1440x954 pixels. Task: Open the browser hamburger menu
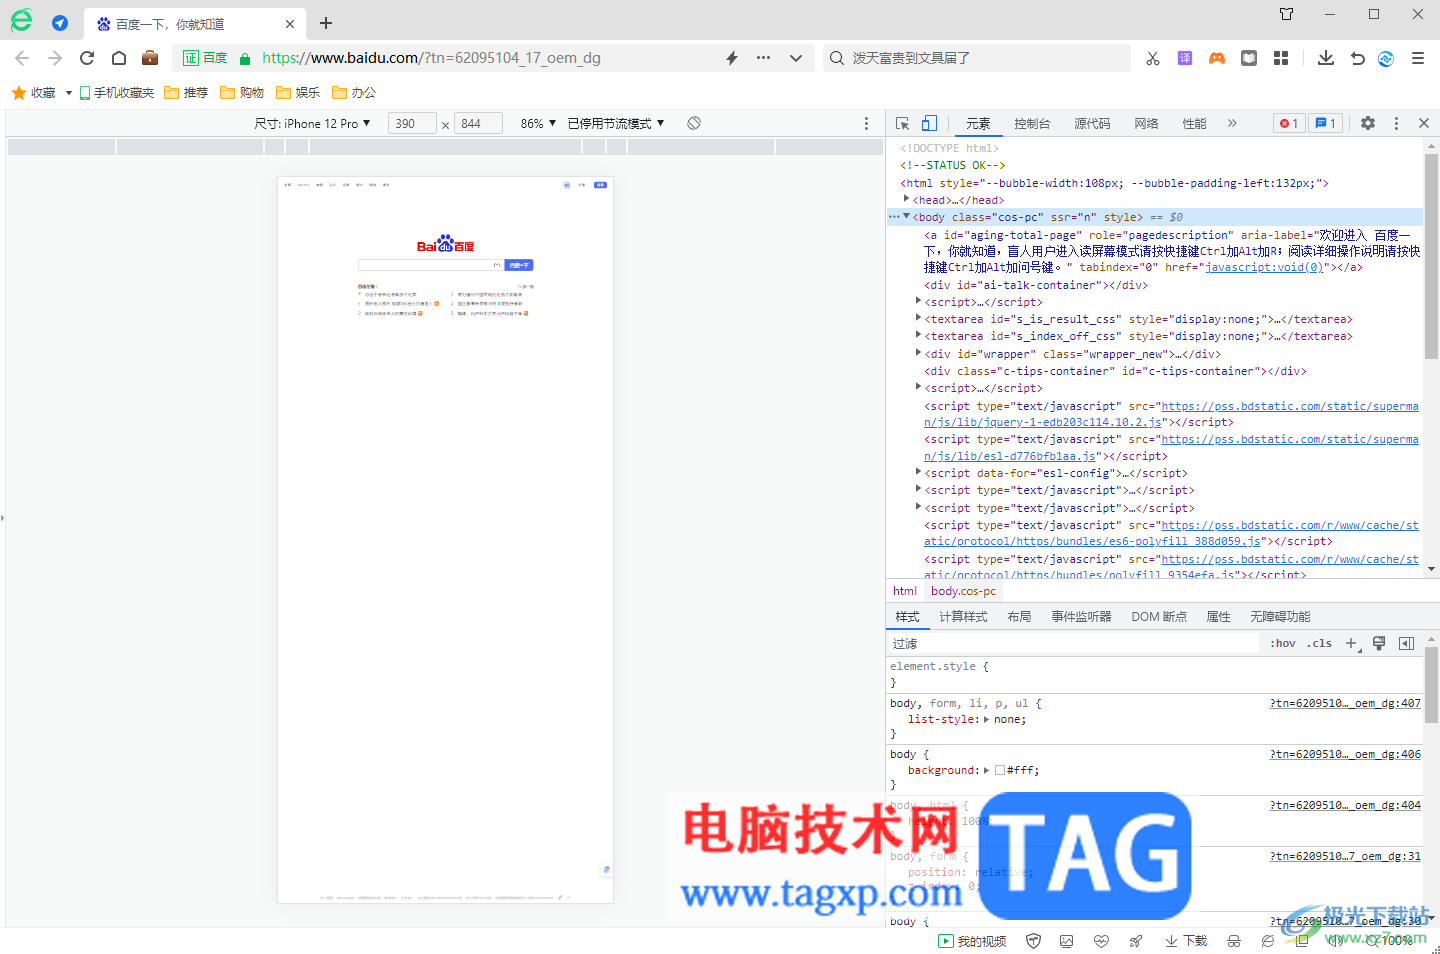pyautogui.click(x=1418, y=58)
